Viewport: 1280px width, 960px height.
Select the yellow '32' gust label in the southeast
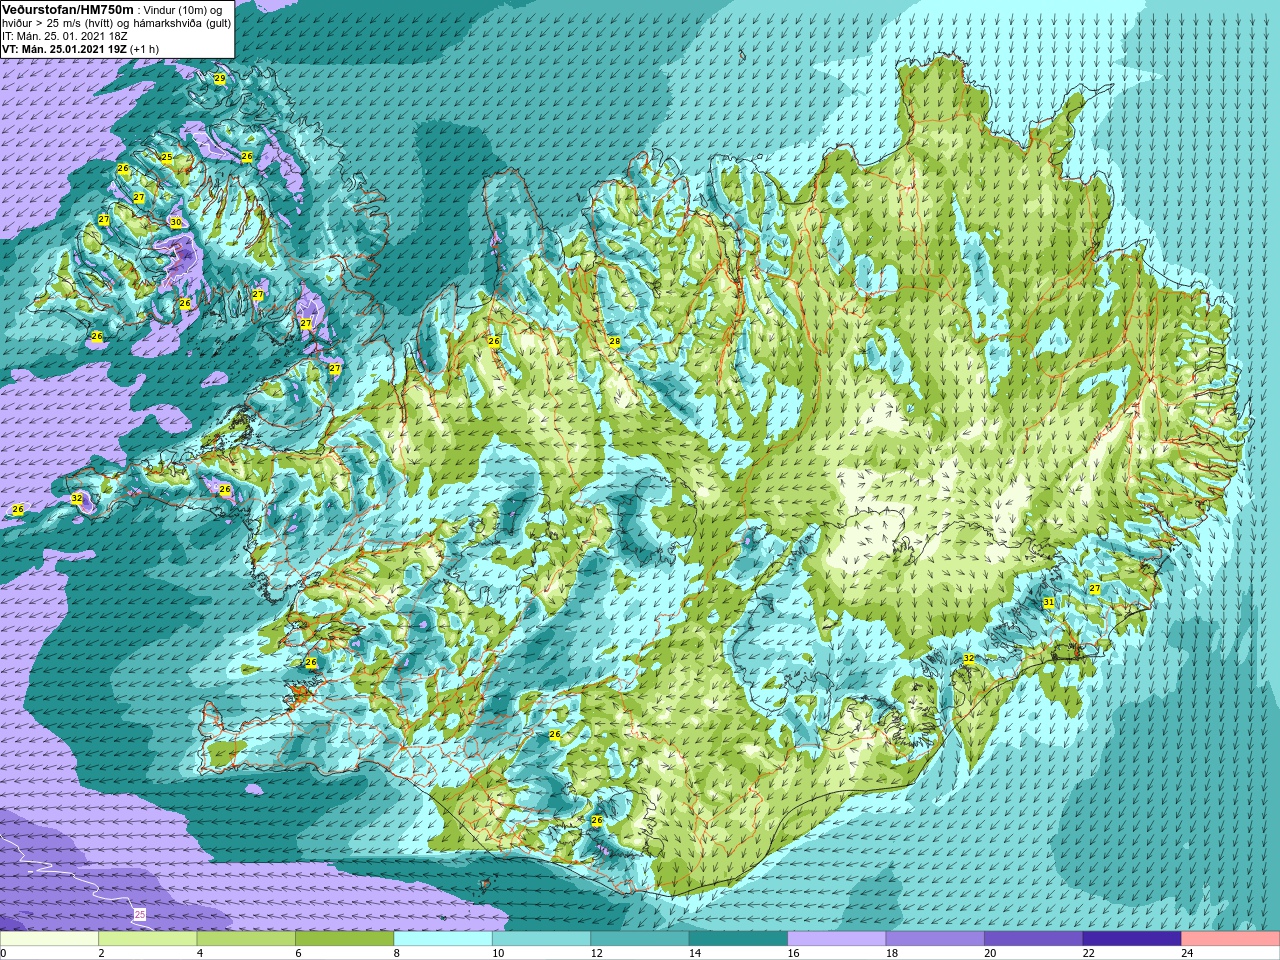tap(968, 658)
